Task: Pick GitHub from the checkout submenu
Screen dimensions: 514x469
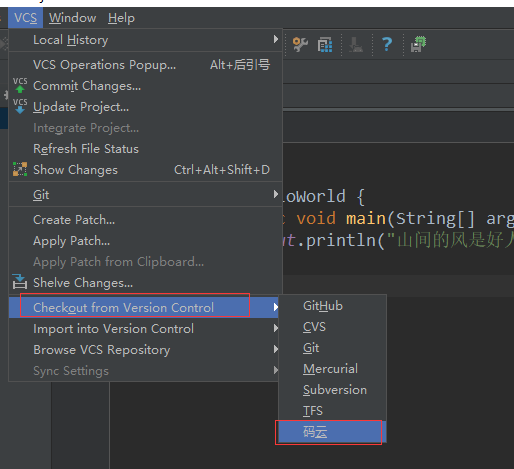Action: point(332,306)
